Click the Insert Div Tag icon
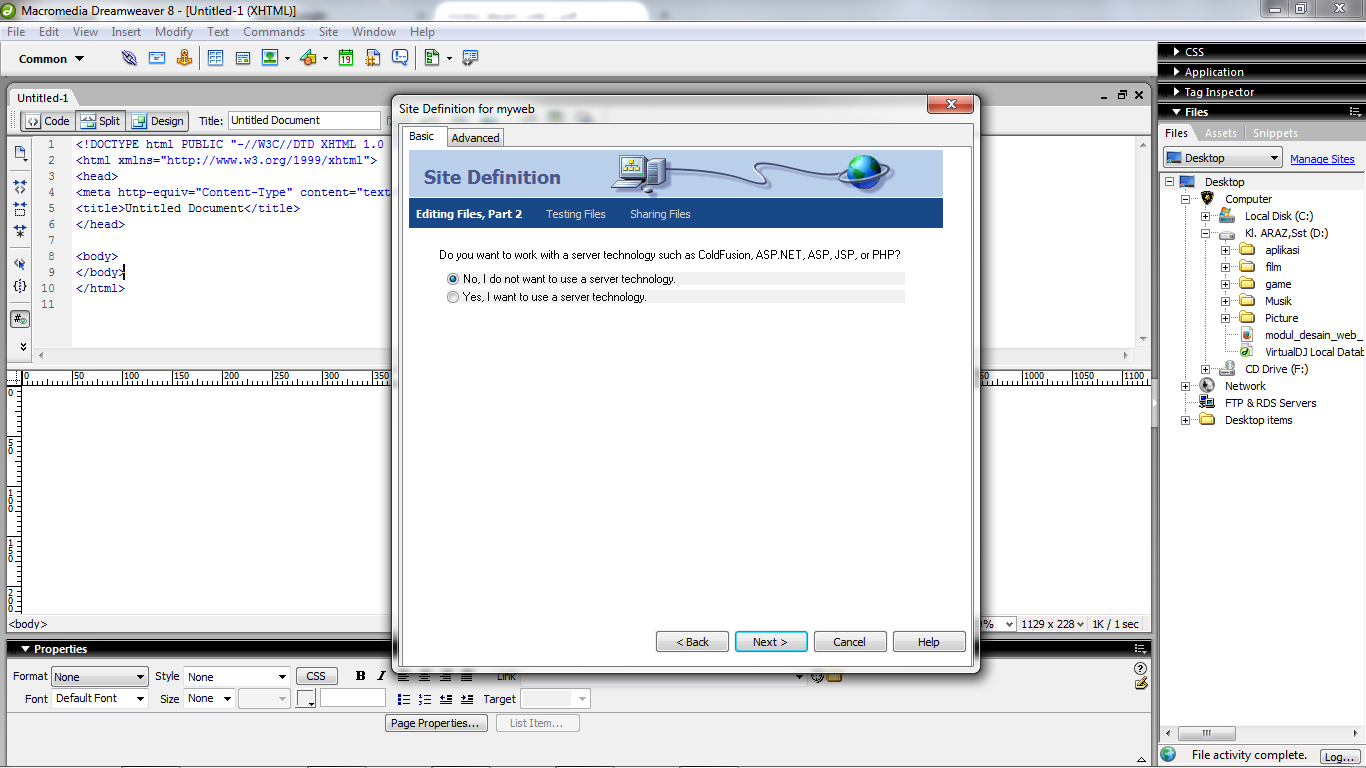The width and height of the screenshot is (1366, 768). (x=242, y=58)
